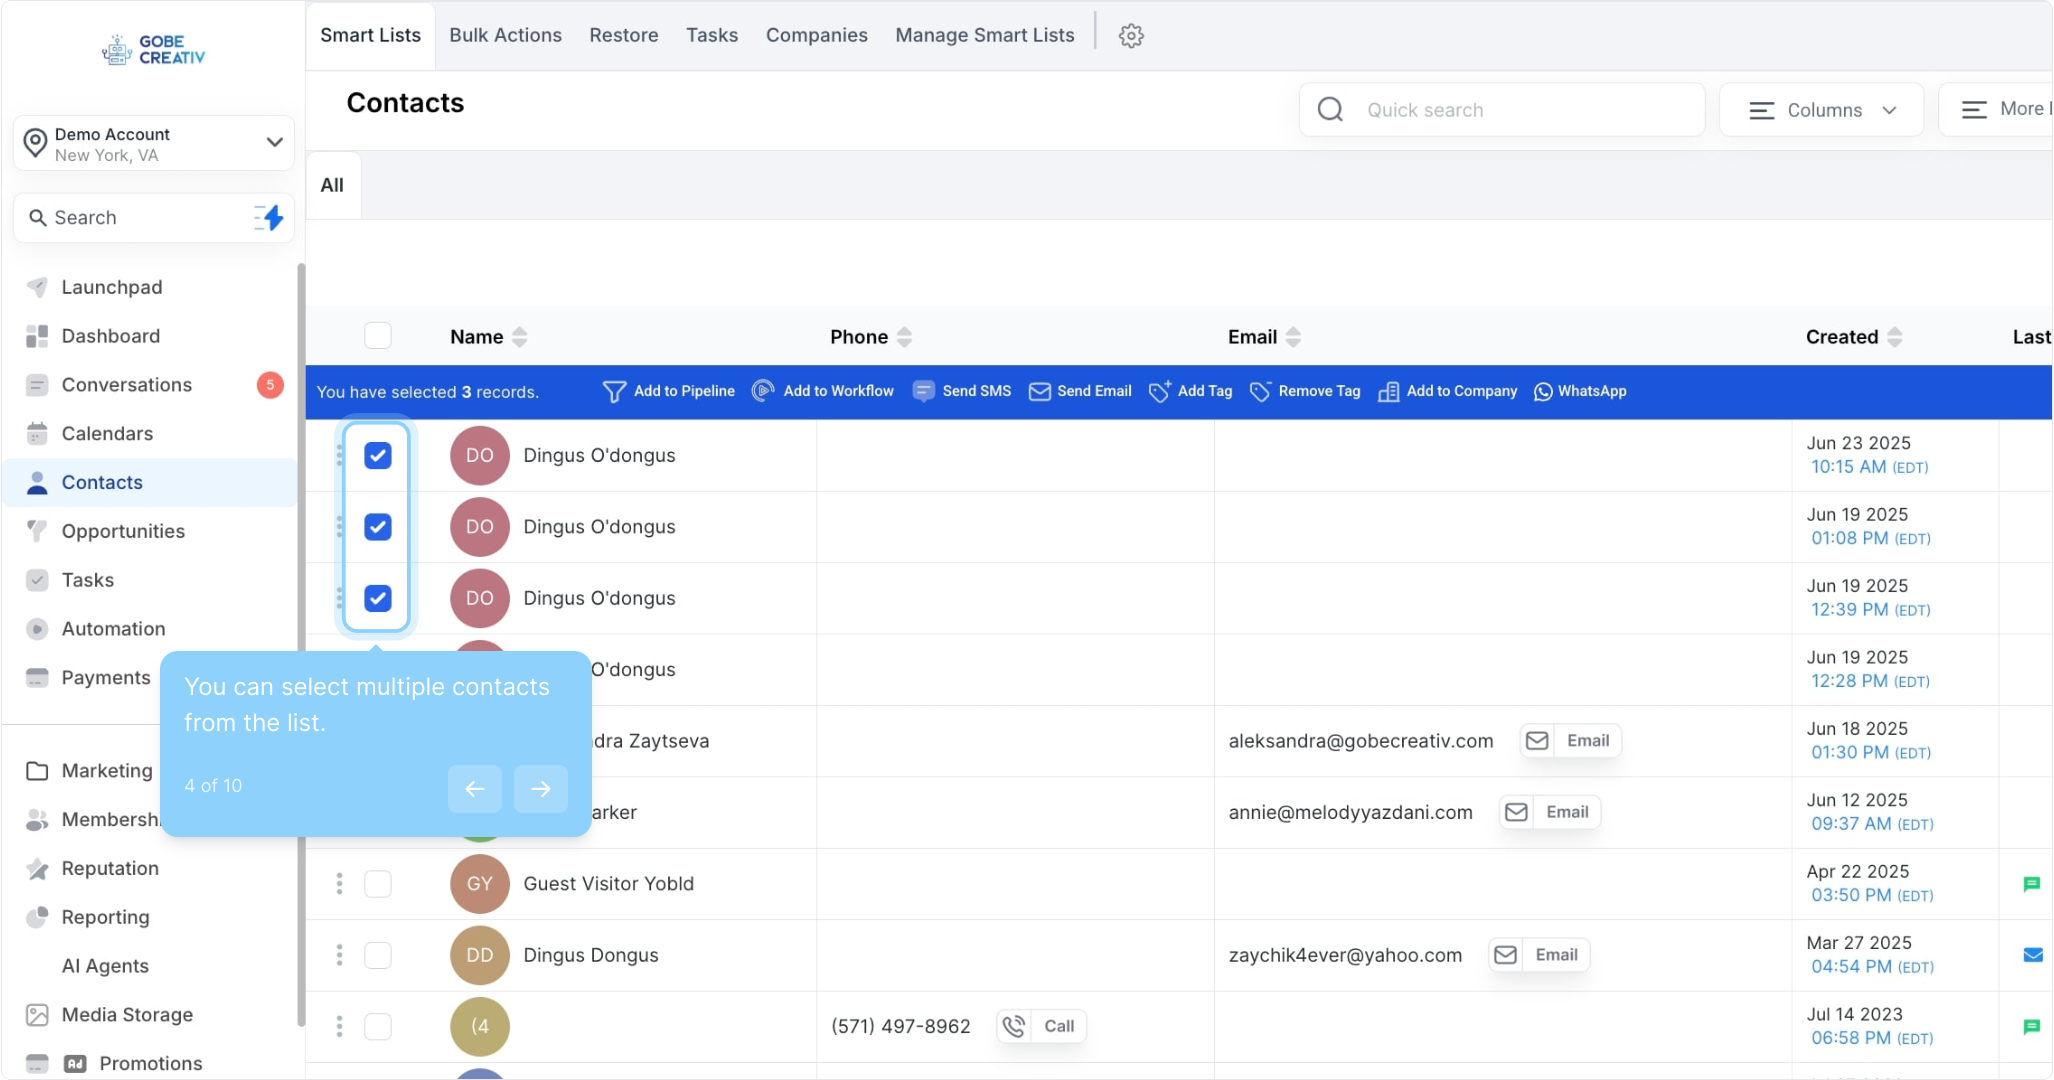
Task: Toggle the select-all header checkbox
Action: point(378,336)
